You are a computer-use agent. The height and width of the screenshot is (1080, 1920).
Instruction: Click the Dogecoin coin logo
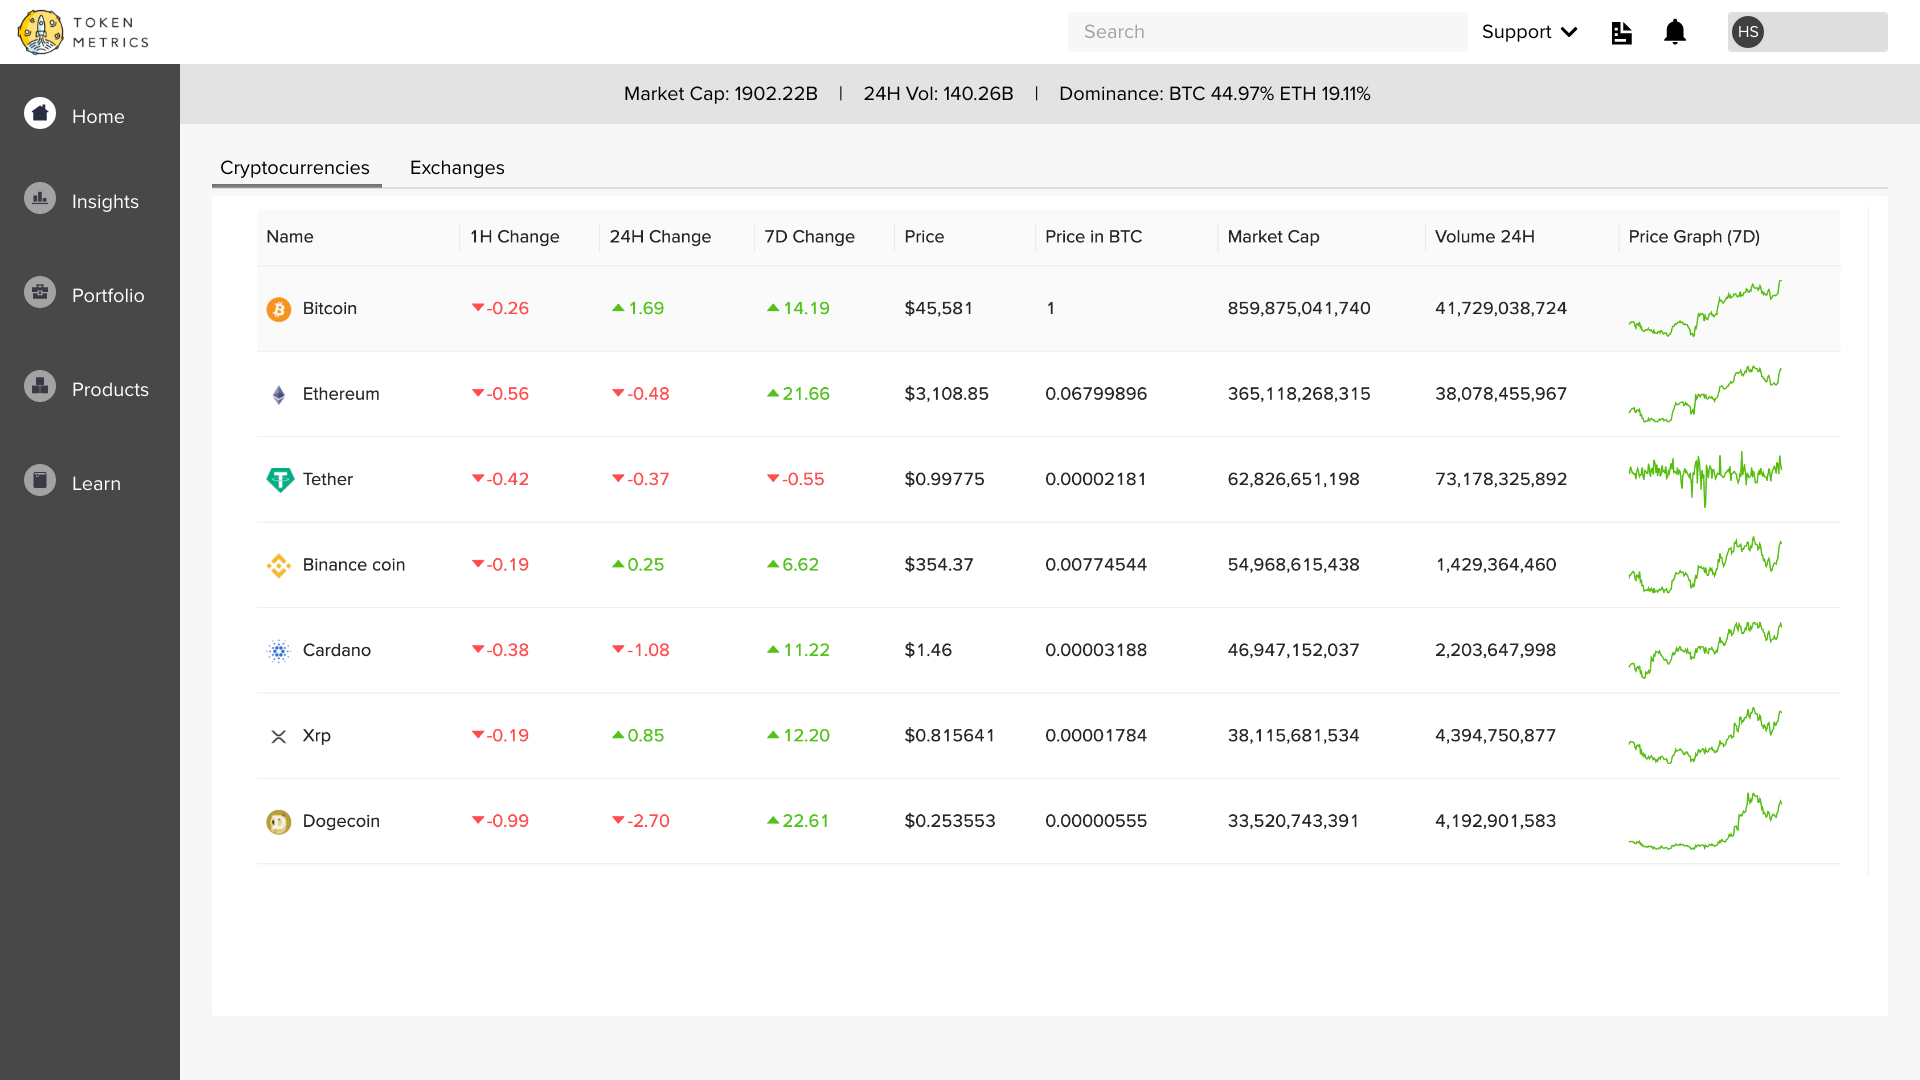tap(279, 822)
